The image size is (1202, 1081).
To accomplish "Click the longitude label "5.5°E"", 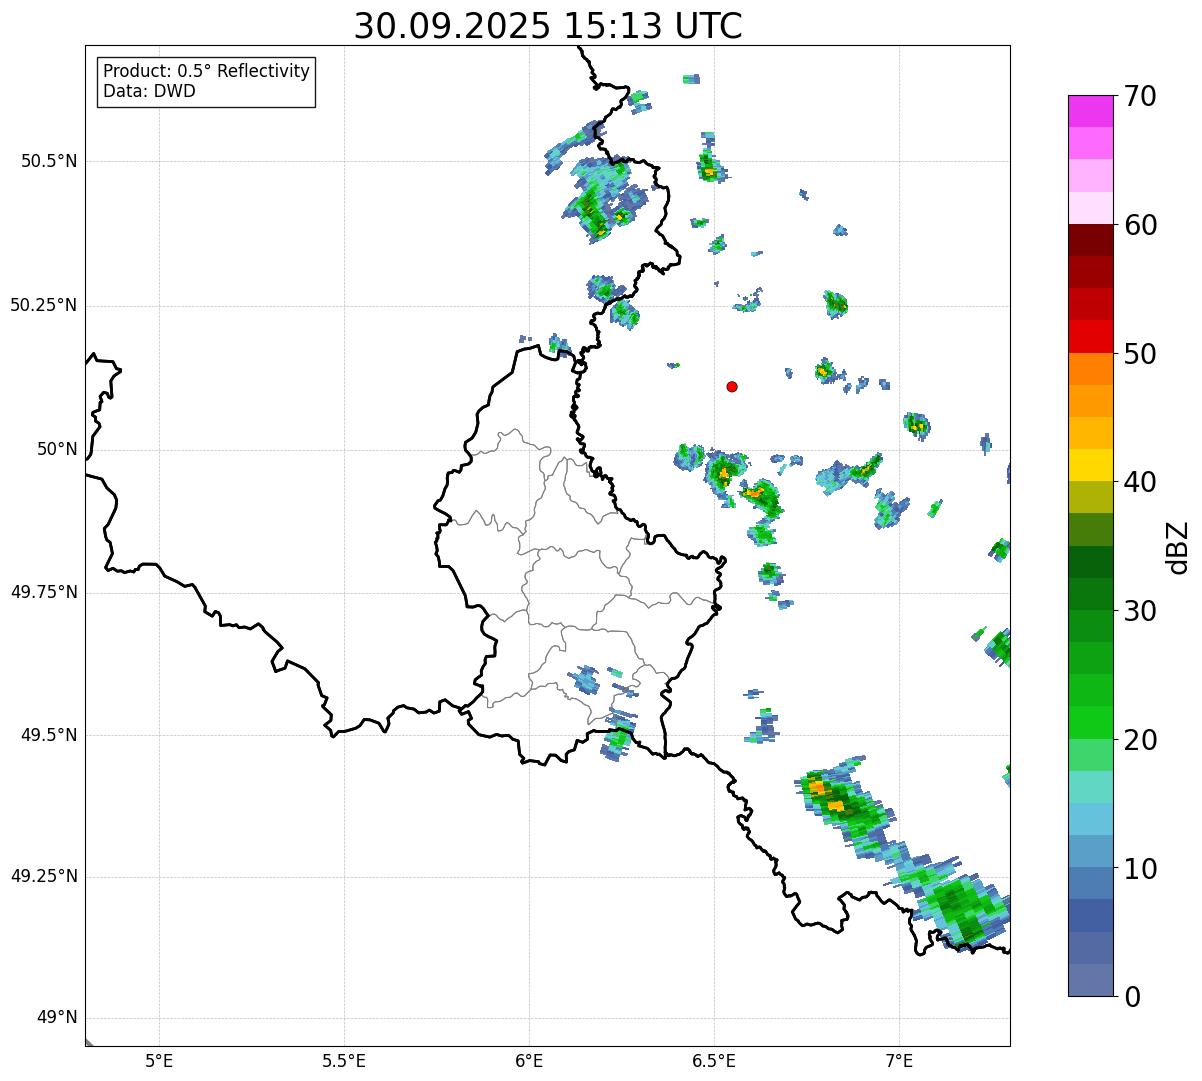I will coord(344,1061).
